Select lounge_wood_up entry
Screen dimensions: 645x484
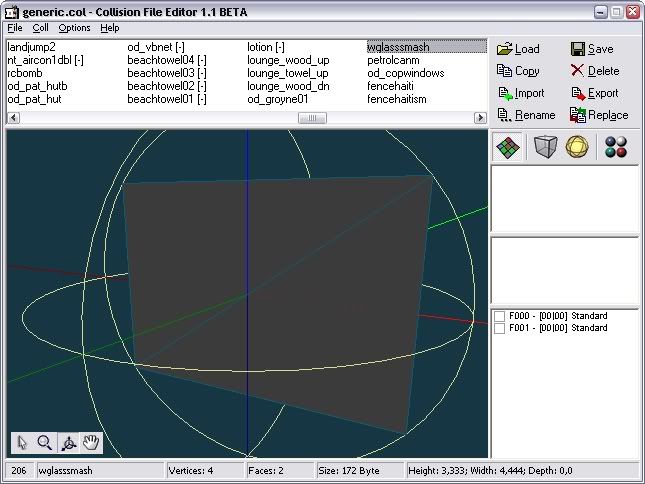click(288, 60)
